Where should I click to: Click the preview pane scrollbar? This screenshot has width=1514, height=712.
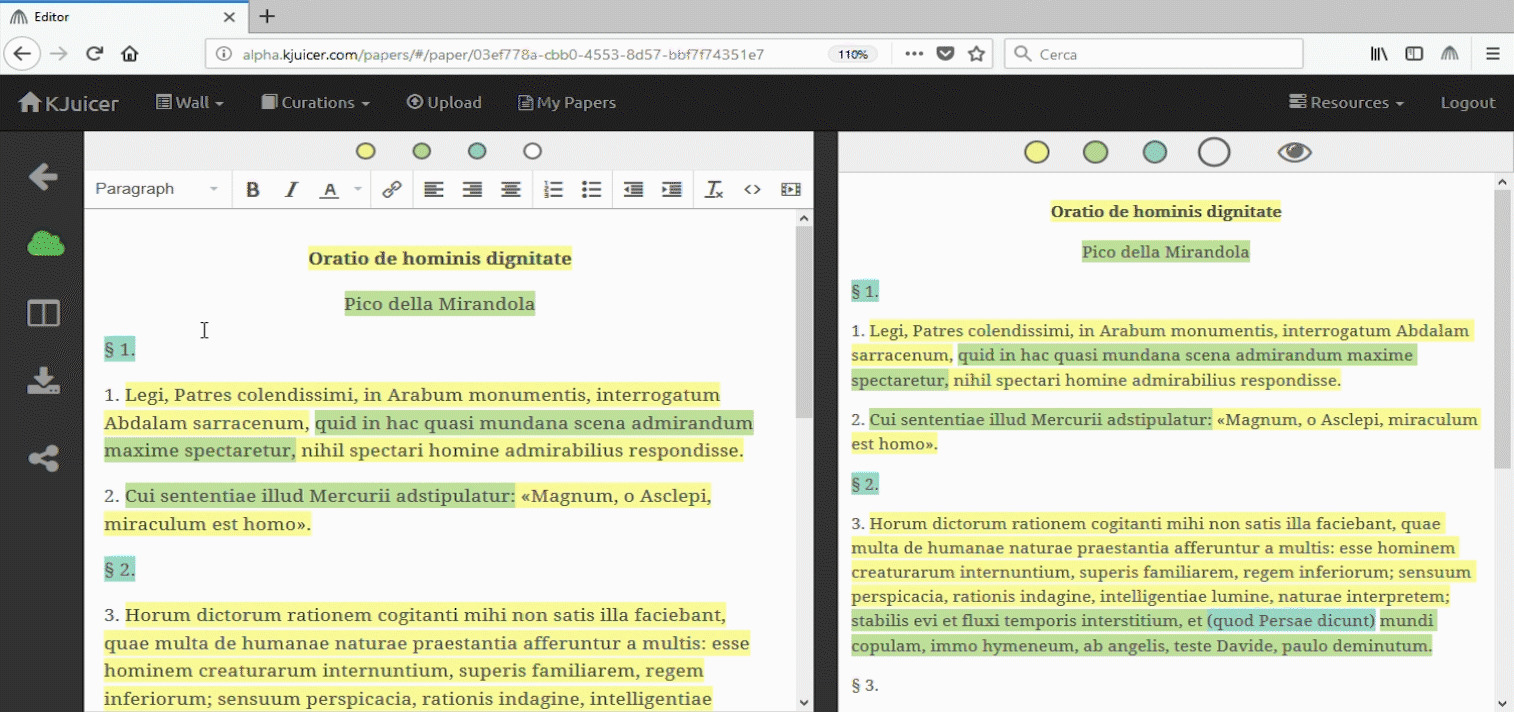pos(1502,328)
